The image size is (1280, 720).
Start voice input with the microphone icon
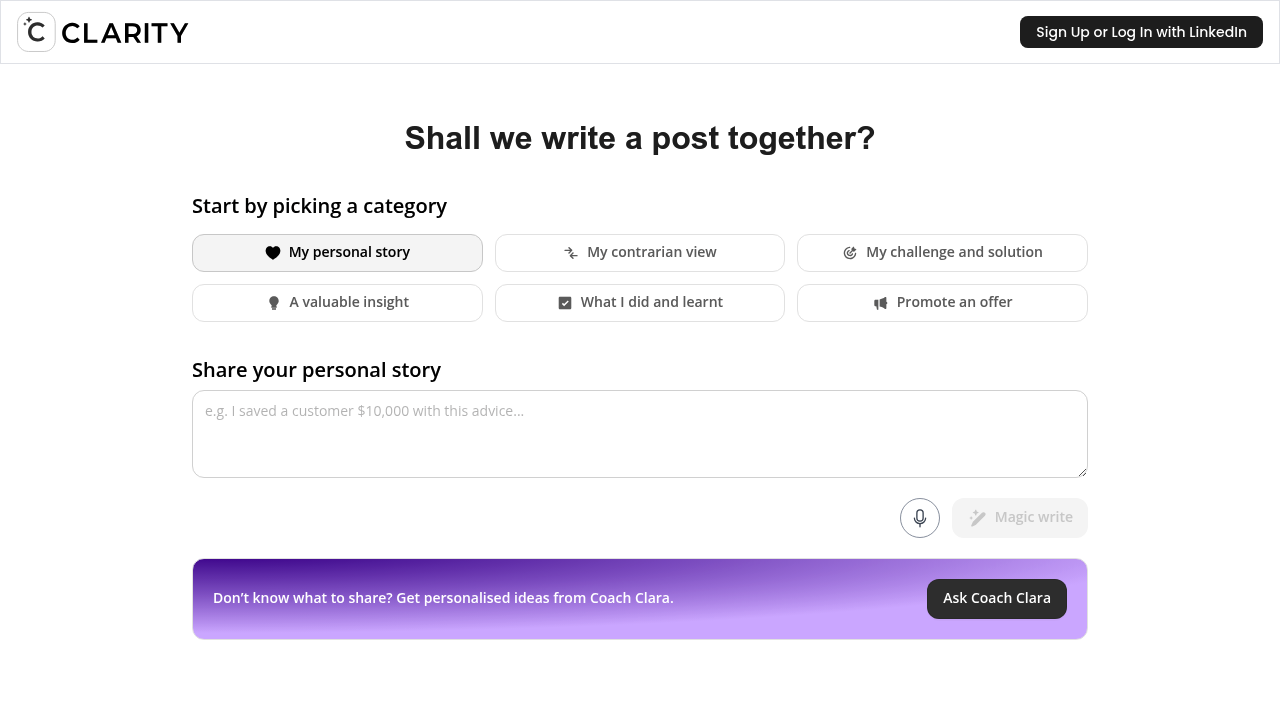(x=919, y=518)
